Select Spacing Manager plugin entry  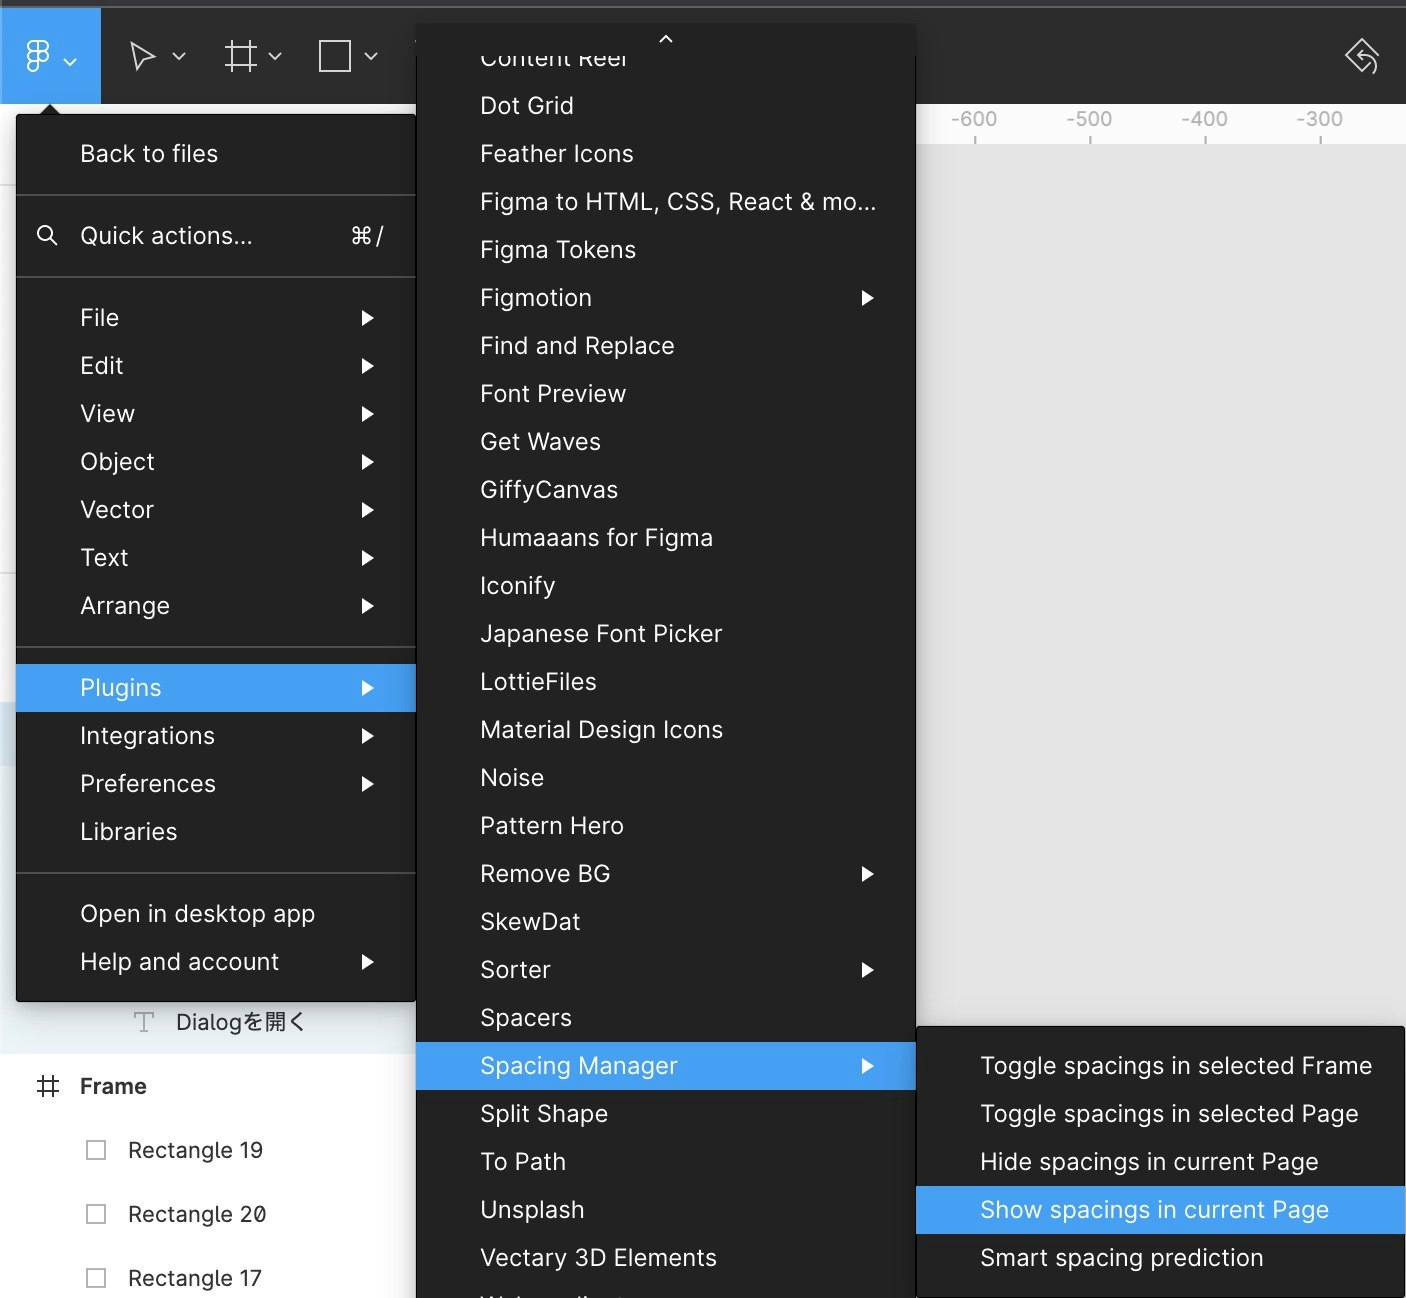click(666, 1066)
